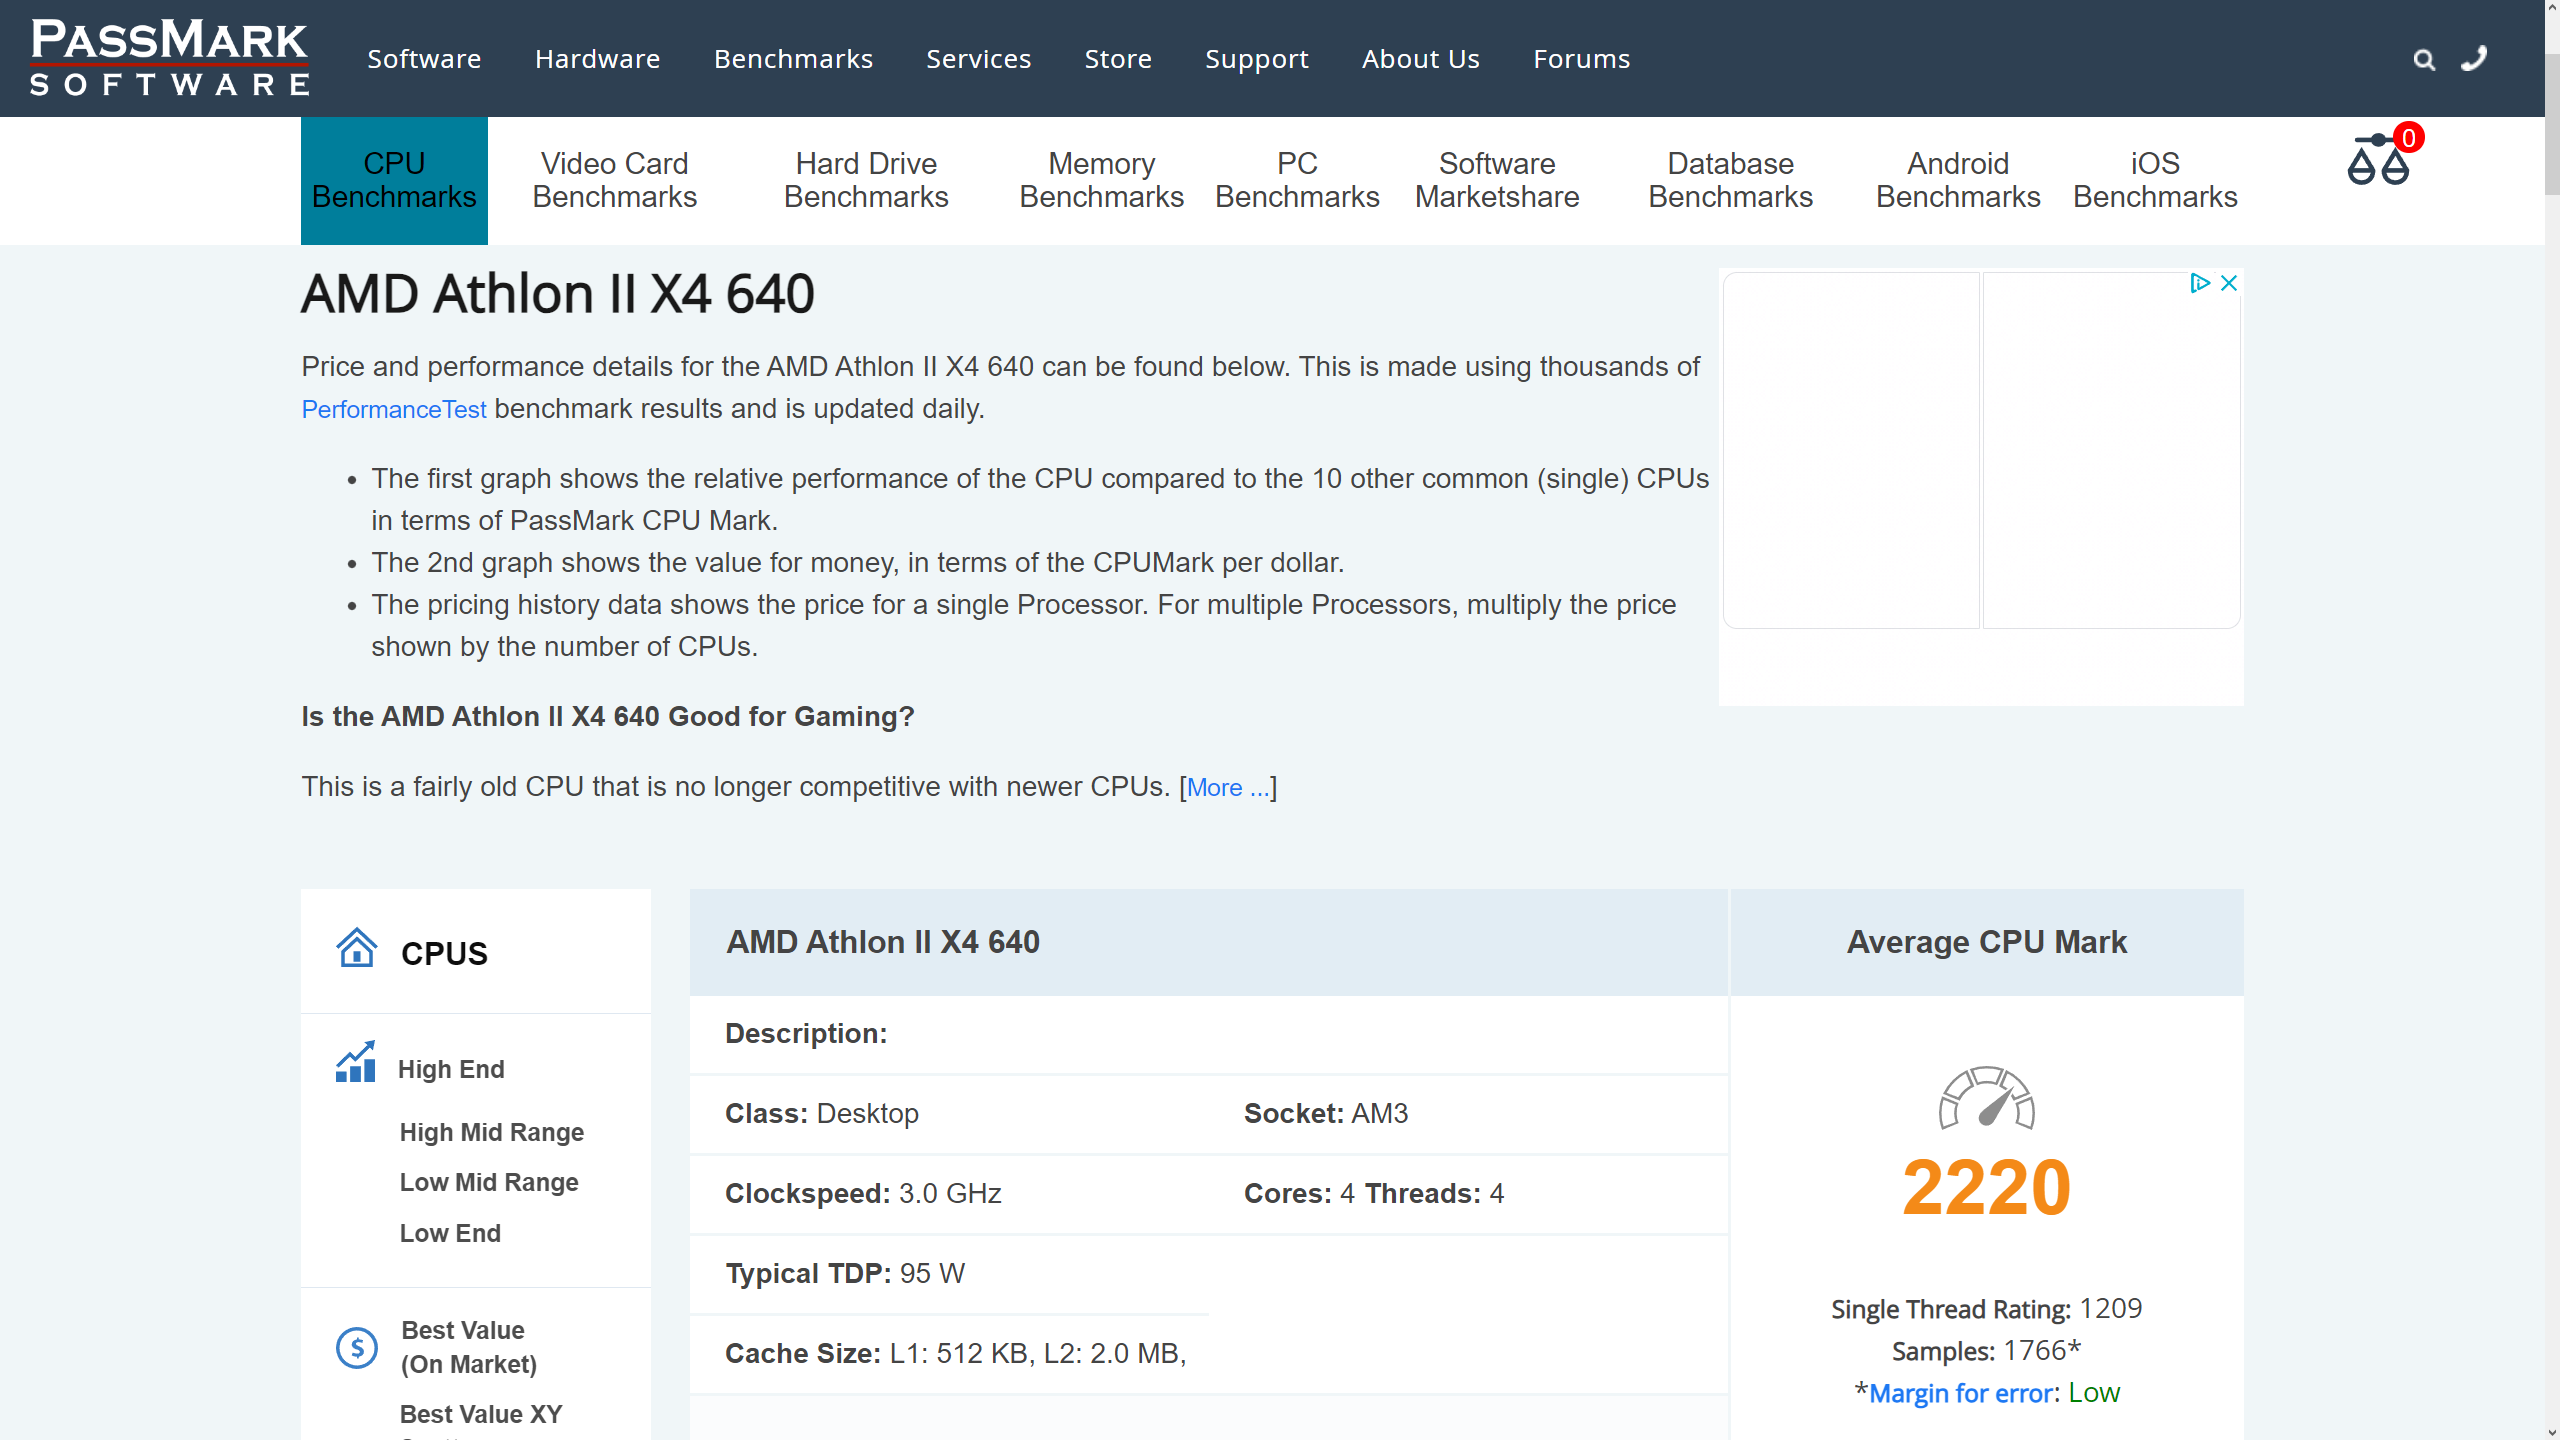Open the Margin for error link
Viewport: 2560px width, 1440px height.
(1962, 1393)
